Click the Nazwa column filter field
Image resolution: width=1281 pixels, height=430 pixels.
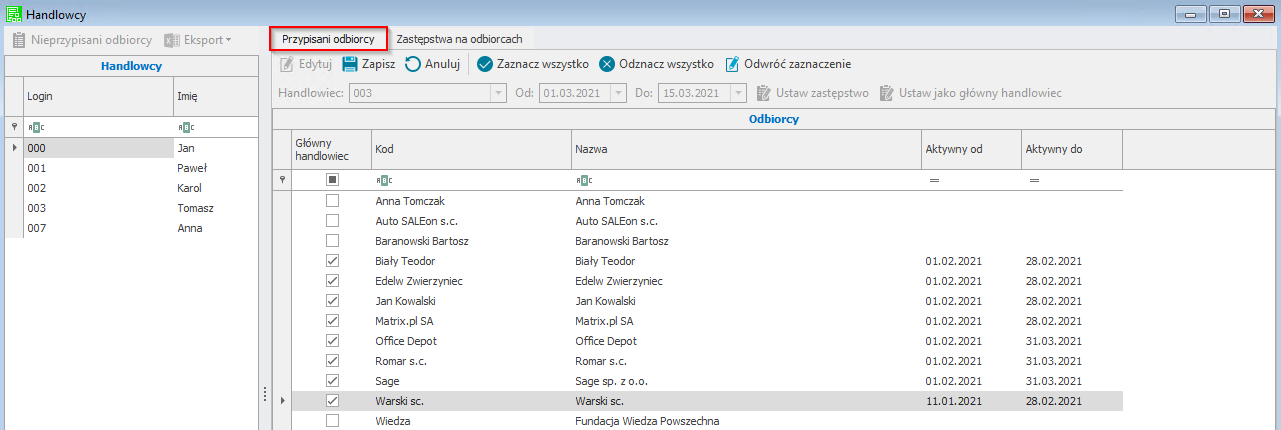click(x=745, y=180)
